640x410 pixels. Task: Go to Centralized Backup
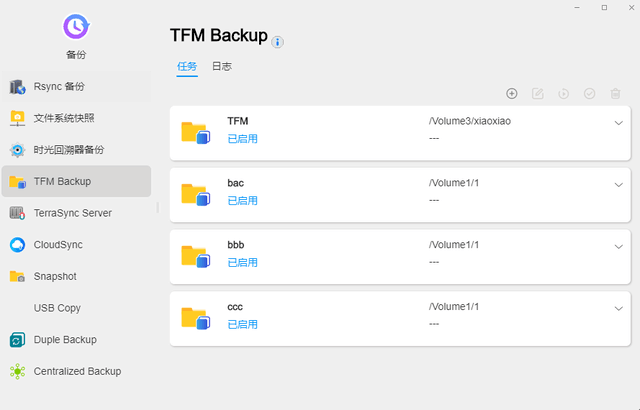coord(76,371)
